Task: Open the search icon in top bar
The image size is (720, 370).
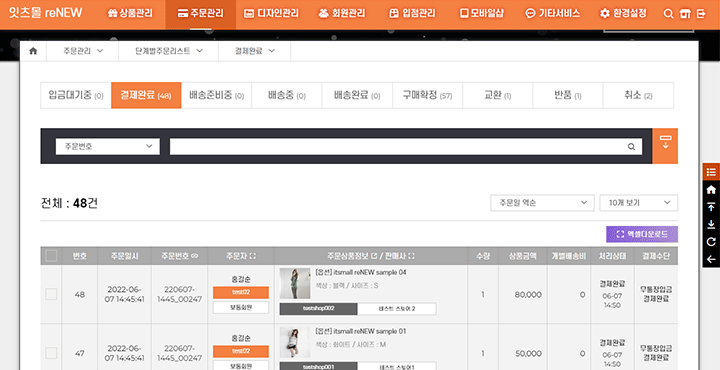Action: [x=669, y=14]
